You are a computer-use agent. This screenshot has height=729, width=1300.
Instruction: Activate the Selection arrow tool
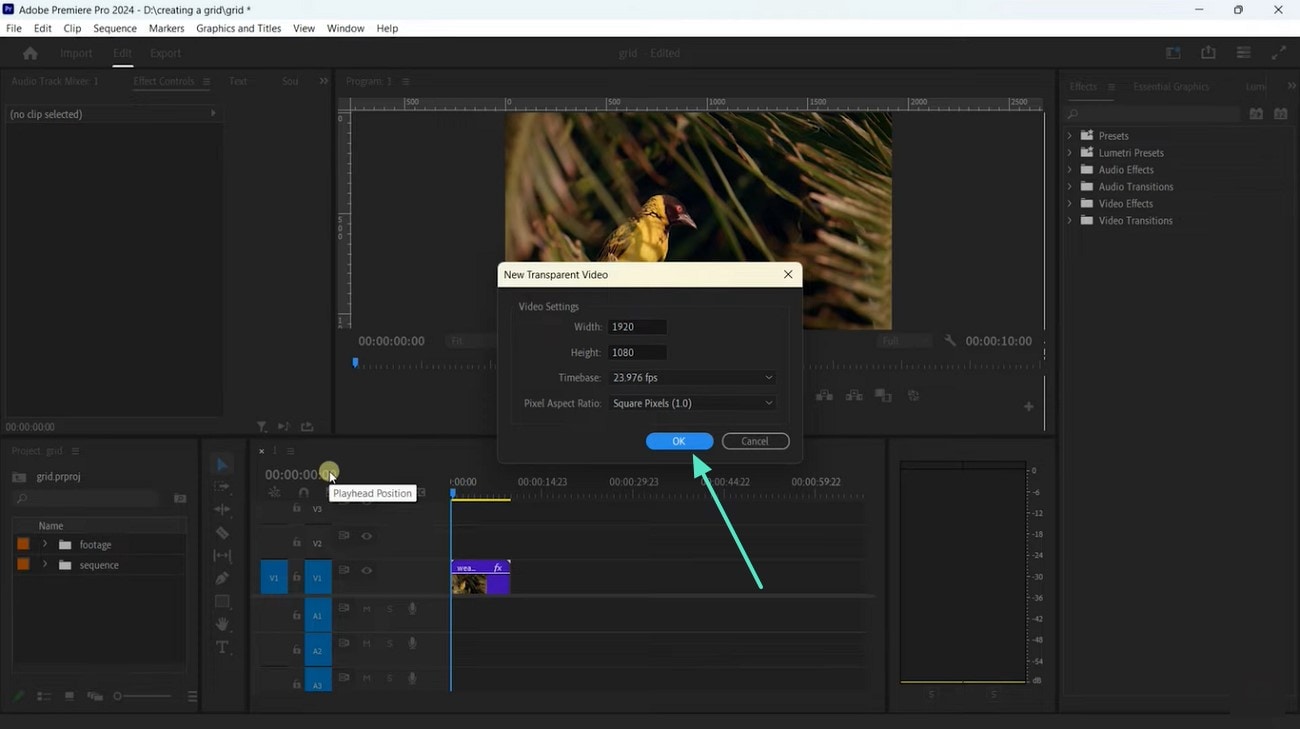[222, 465]
